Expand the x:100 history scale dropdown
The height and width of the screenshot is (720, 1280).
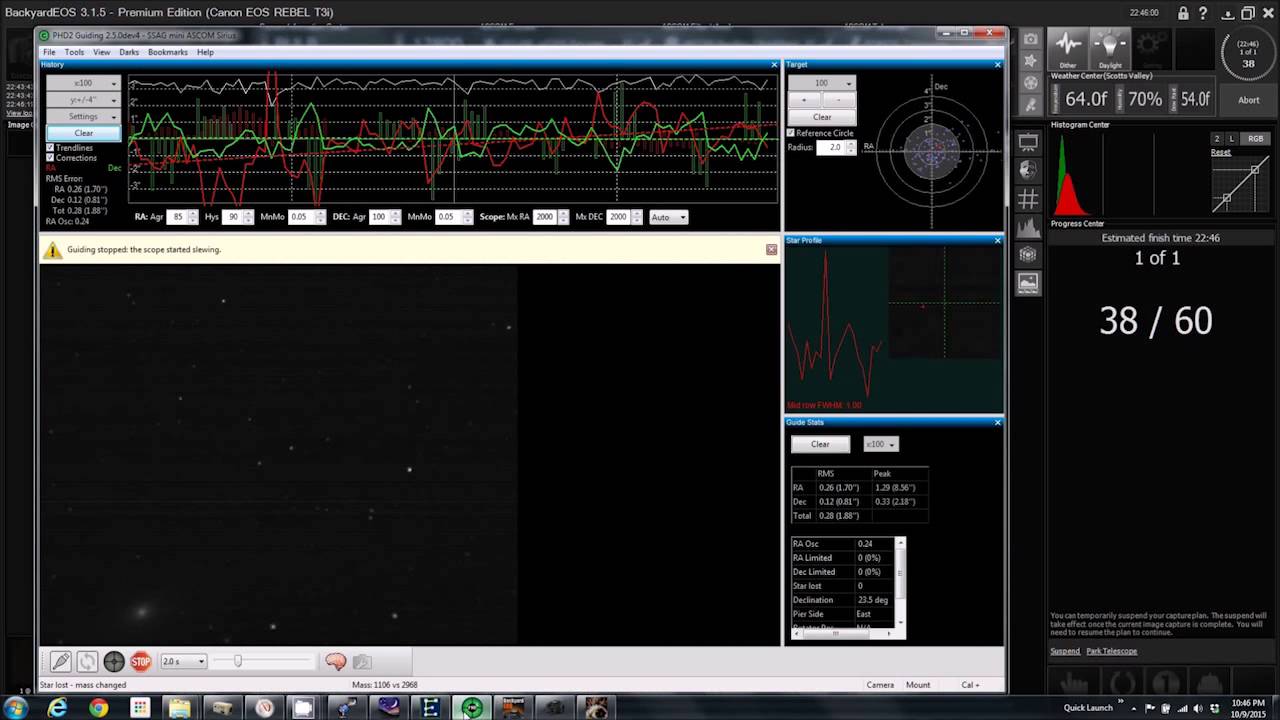(83, 83)
